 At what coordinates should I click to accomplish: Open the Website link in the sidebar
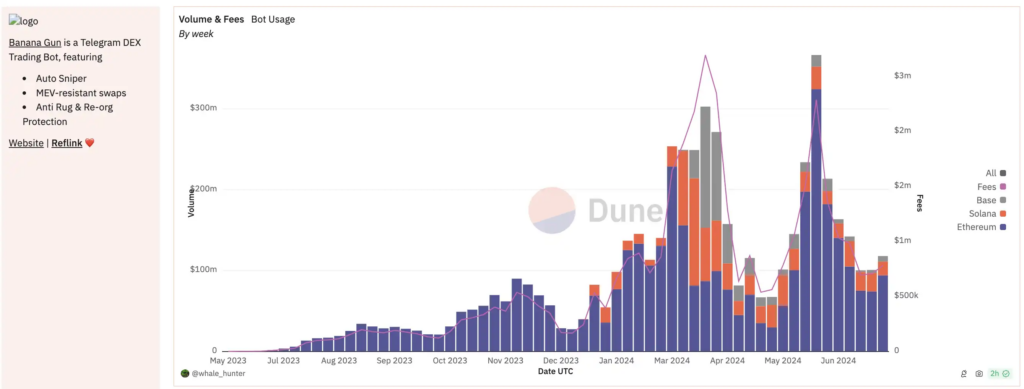tap(26, 143)
